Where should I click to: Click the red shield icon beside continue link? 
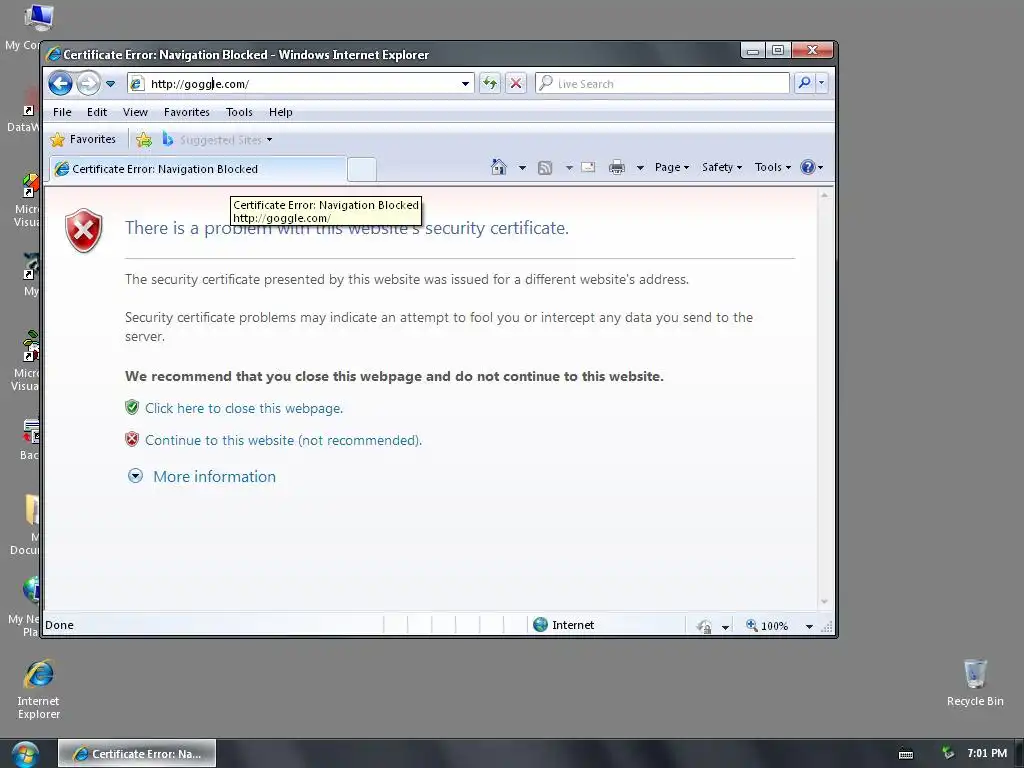132,439
